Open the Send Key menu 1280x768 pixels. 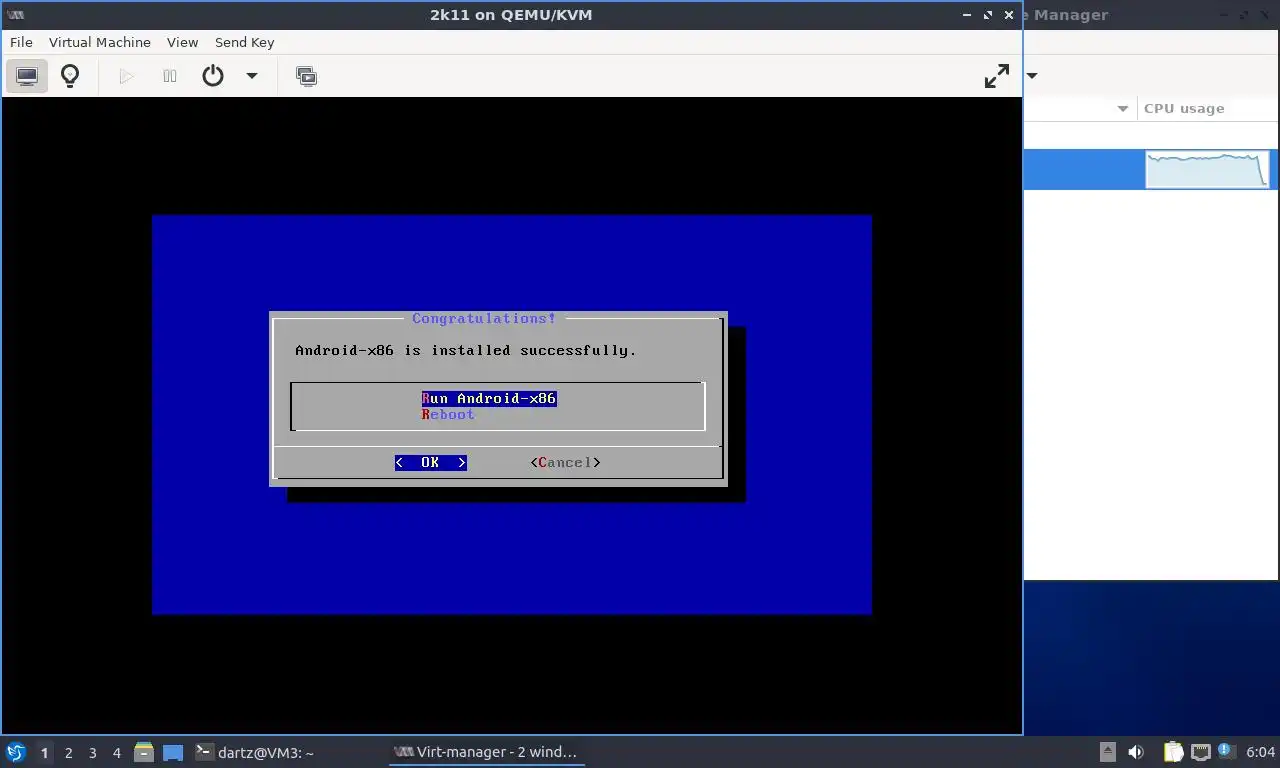click(x=244, y=42)
